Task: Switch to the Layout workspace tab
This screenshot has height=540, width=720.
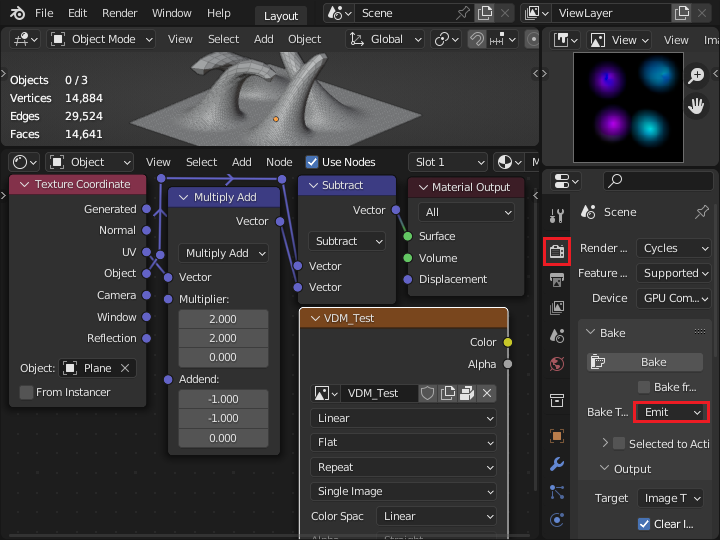Action: click(x=281, y=16)
